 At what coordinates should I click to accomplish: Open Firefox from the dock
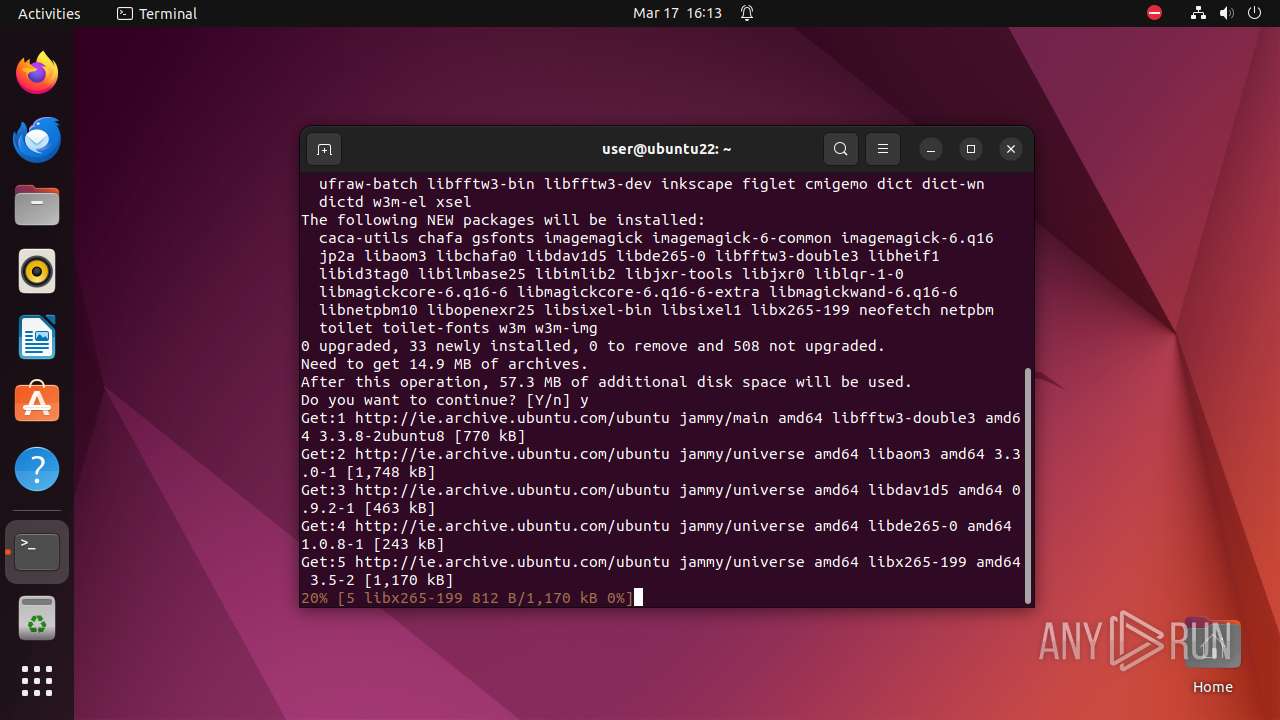[37, 73]
